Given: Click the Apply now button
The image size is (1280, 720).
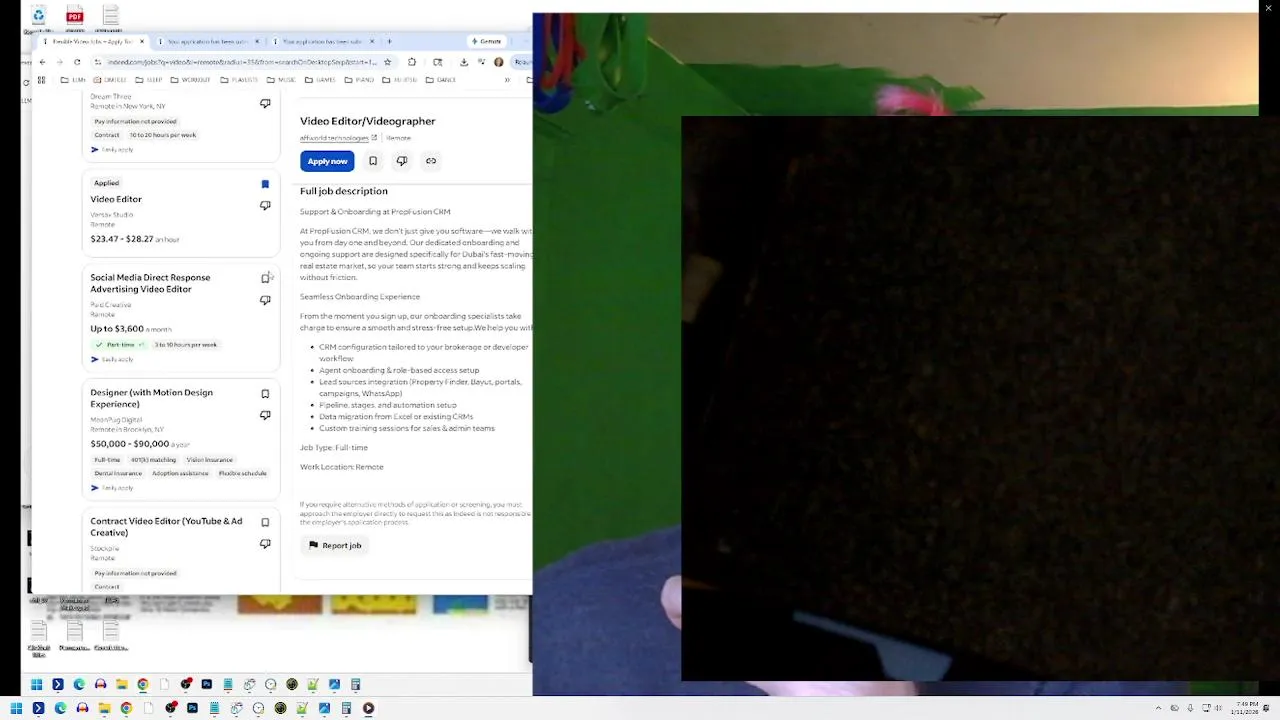Looking at the screenshot, I should (327, 161).
